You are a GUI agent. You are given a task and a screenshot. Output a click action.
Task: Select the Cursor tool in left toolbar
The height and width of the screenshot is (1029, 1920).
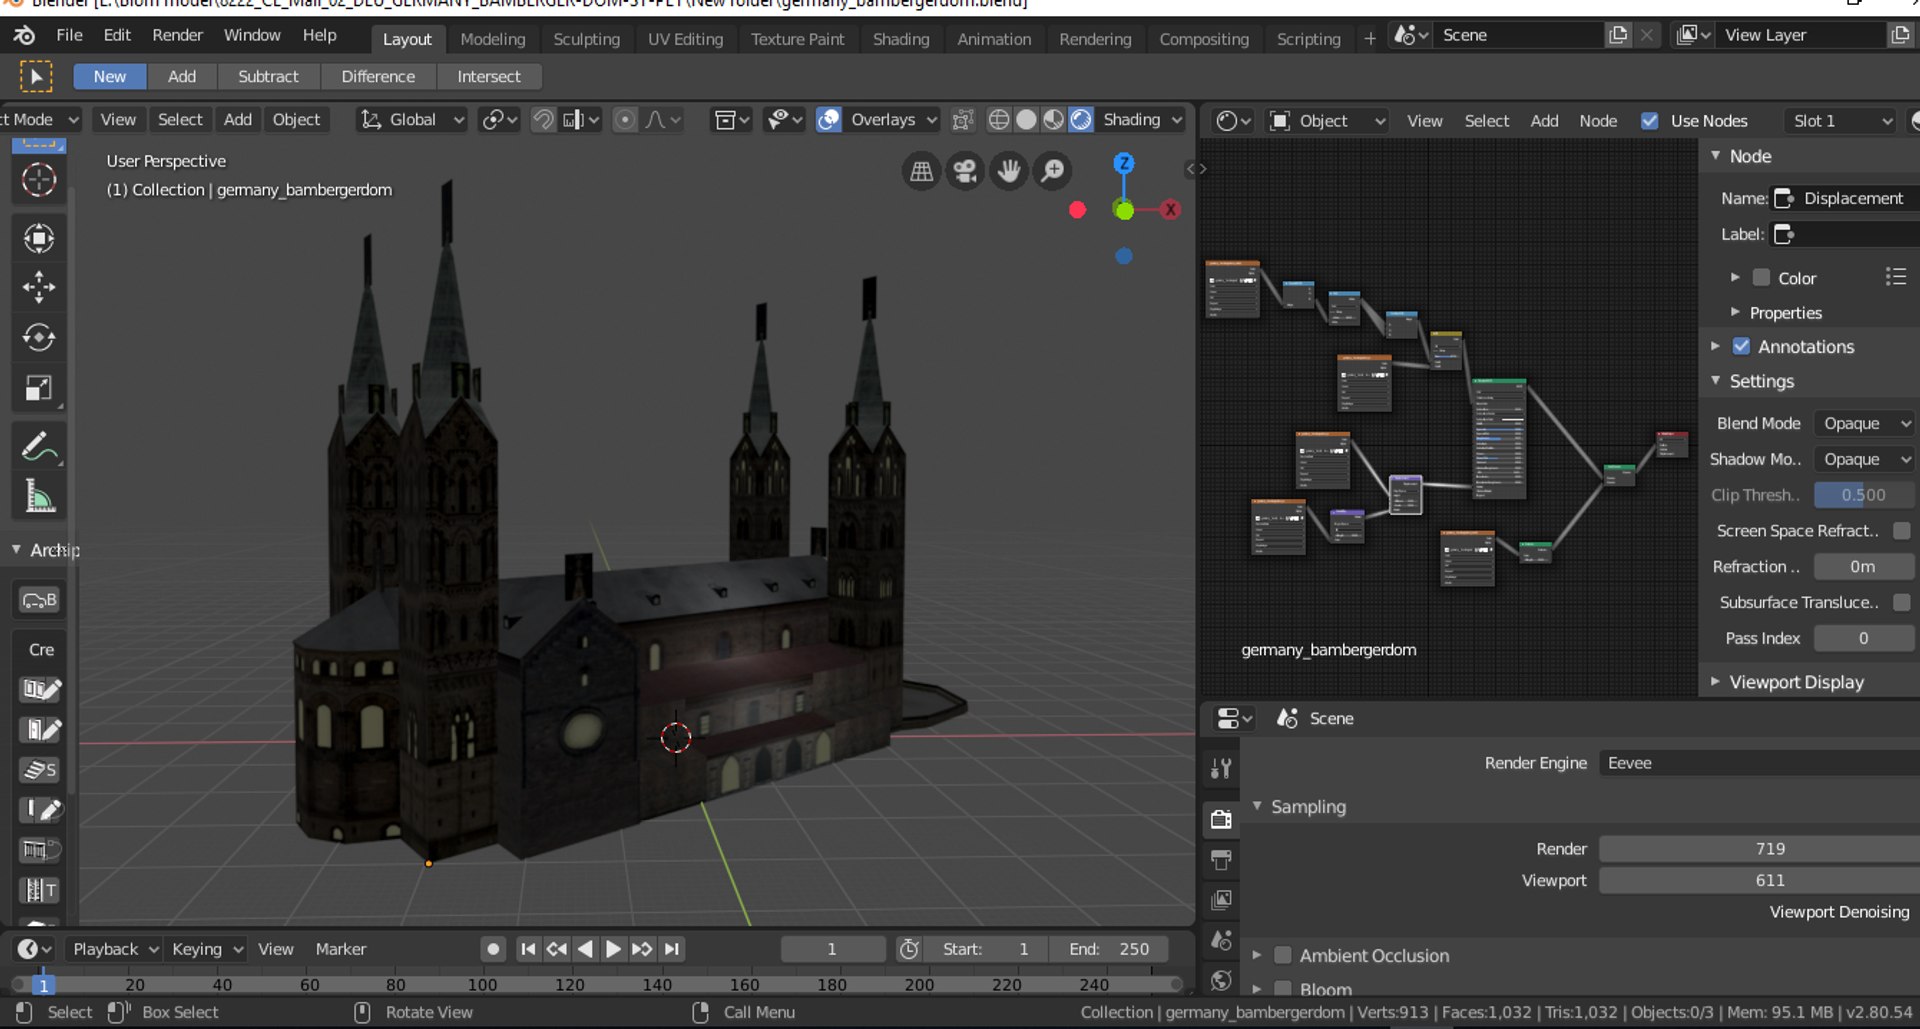(x=39, y=180)
